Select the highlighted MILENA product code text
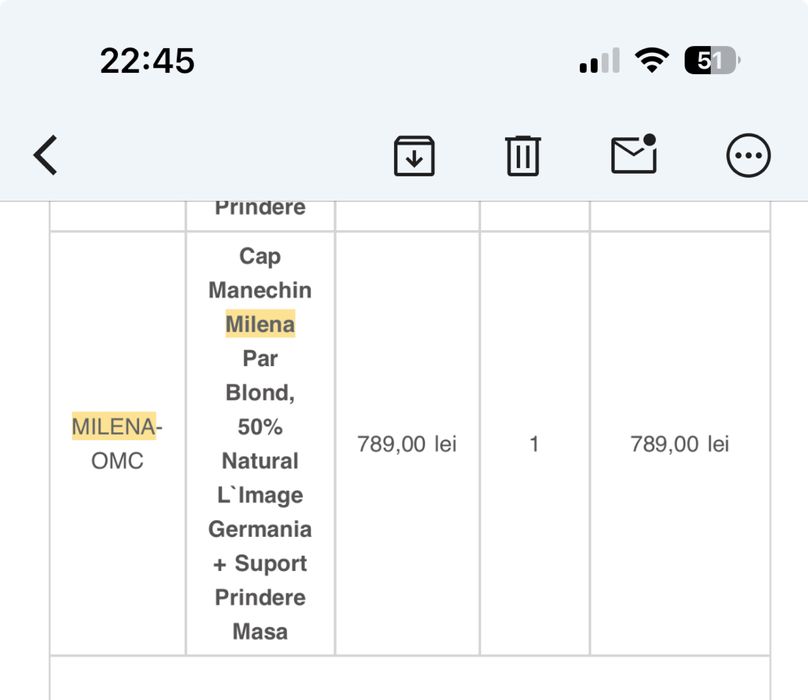This screenshot has height=700, width=808. (113, 427)
